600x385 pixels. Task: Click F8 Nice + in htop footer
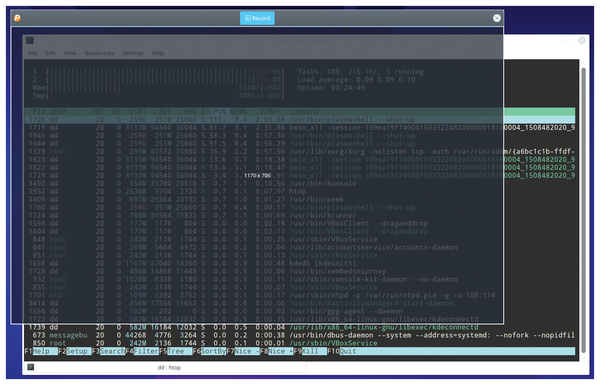point(277,351)
